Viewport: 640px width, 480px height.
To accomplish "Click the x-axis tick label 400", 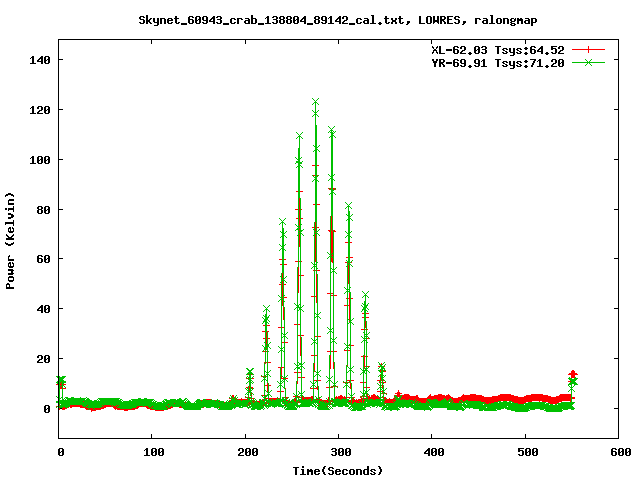I will pyautogui.click(x=434, y=452).
